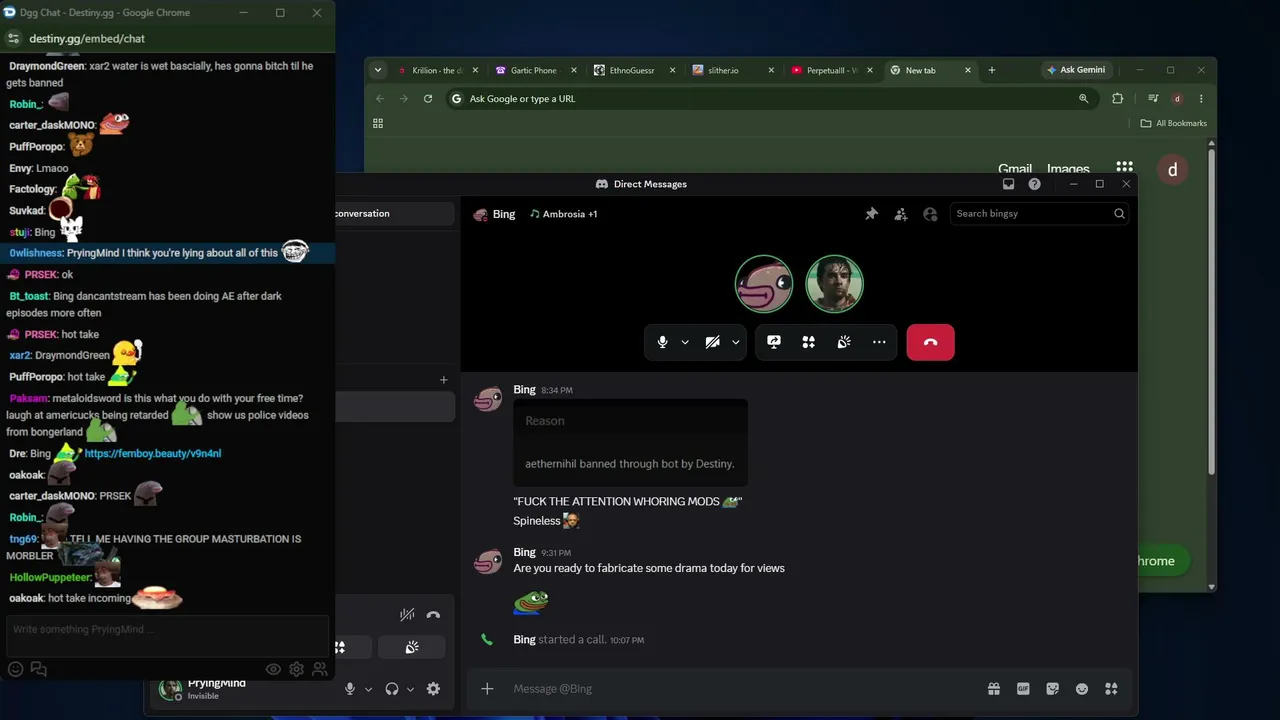The width and height of the screenshot is (1280, 720).
Task: Click the second caller's avatar in call
Action: (x=834, y=284)
